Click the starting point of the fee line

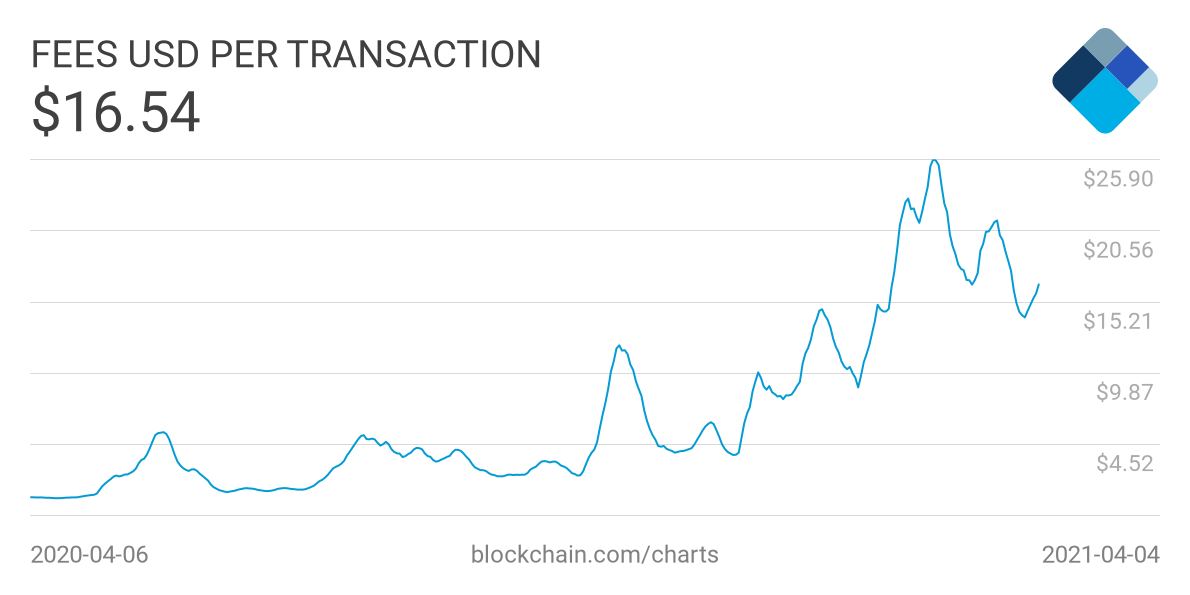[32, 496]
